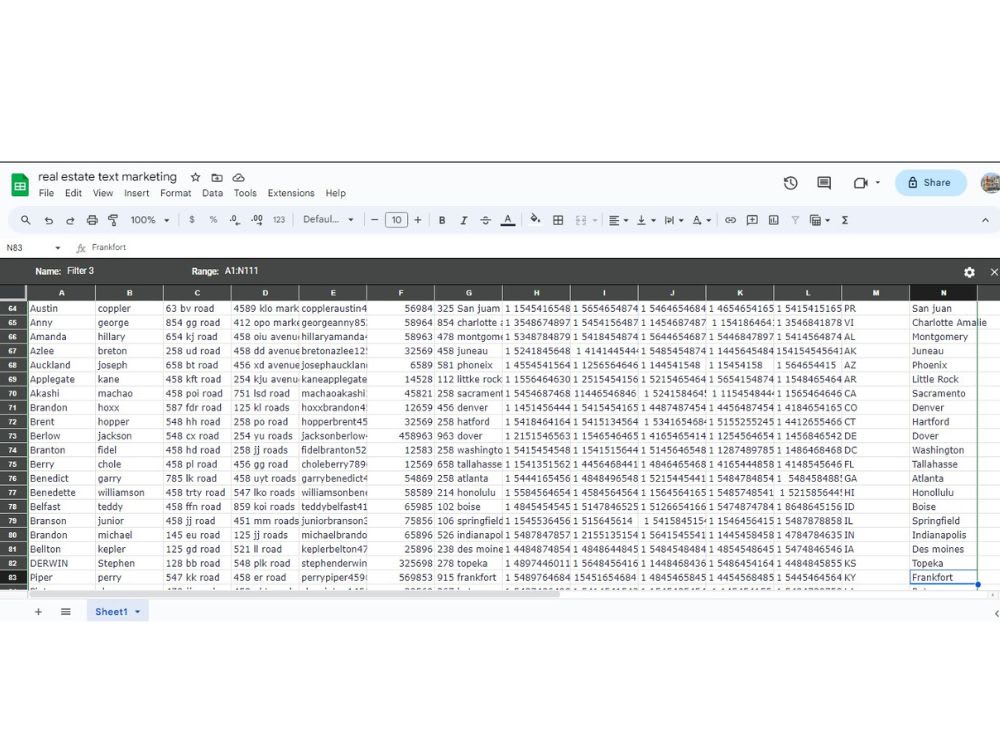Collapse the toolbar with chevron arrow
This screenshot has width=1000, height=750.
(x=985, y=220)
